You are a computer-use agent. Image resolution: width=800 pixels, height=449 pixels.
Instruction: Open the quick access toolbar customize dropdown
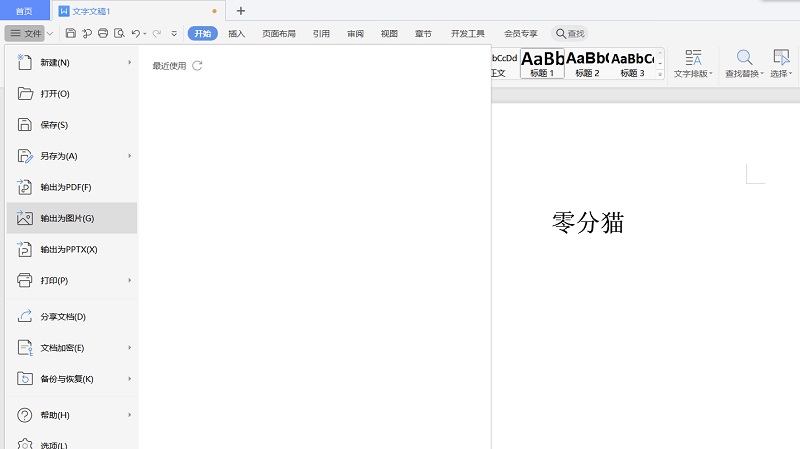point(174,33)
